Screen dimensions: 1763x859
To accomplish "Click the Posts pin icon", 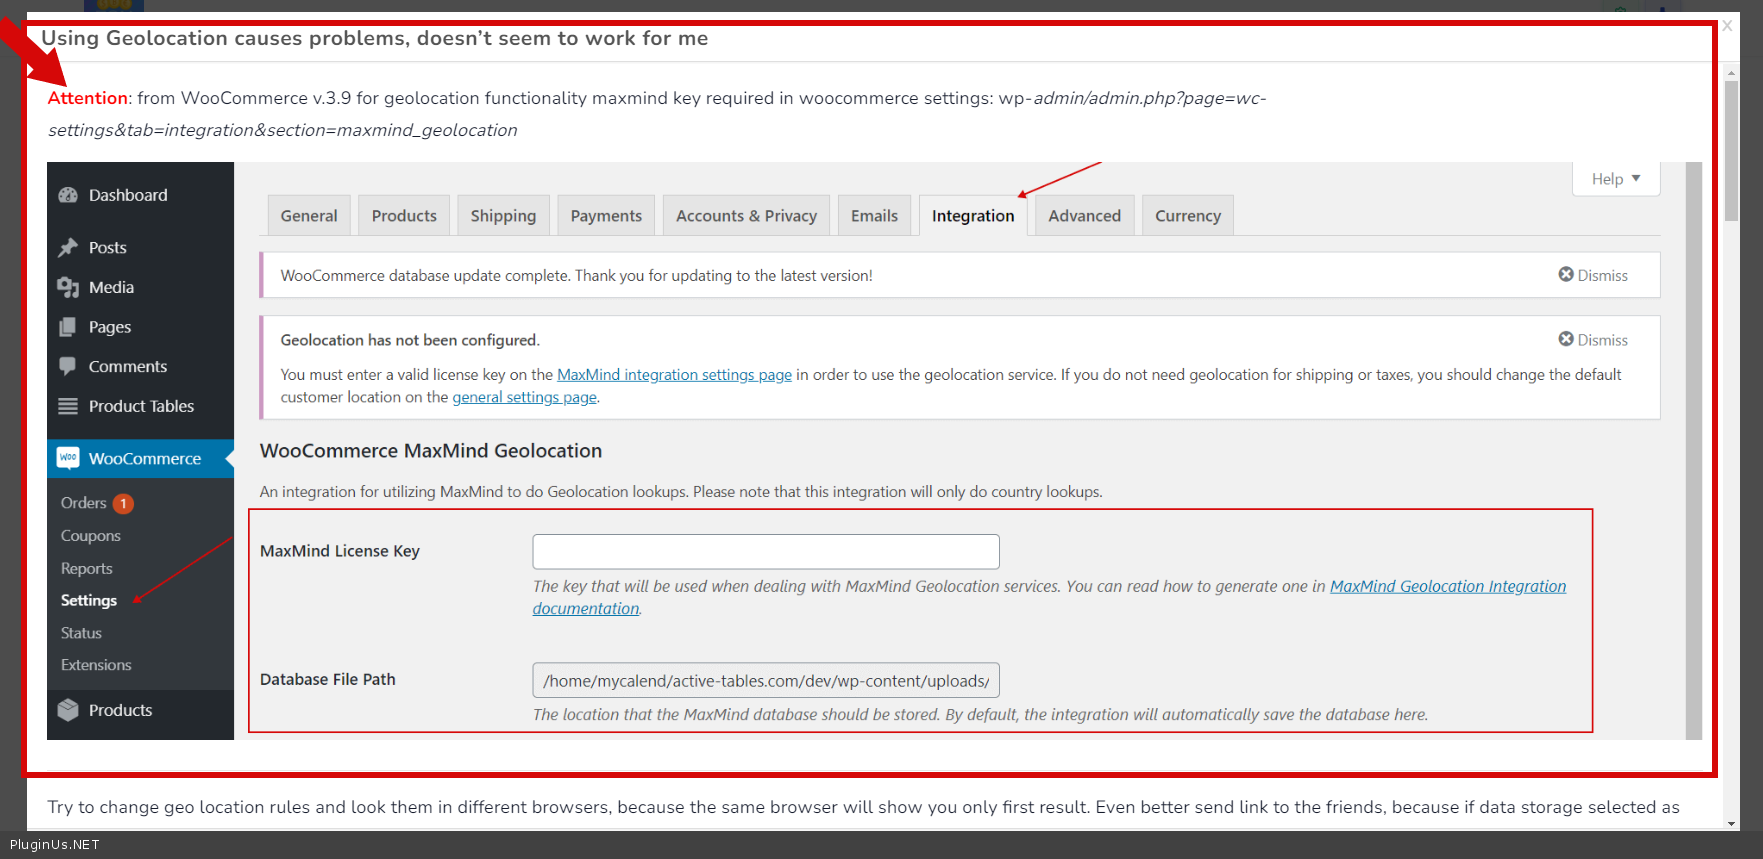I will click(68, 247).
